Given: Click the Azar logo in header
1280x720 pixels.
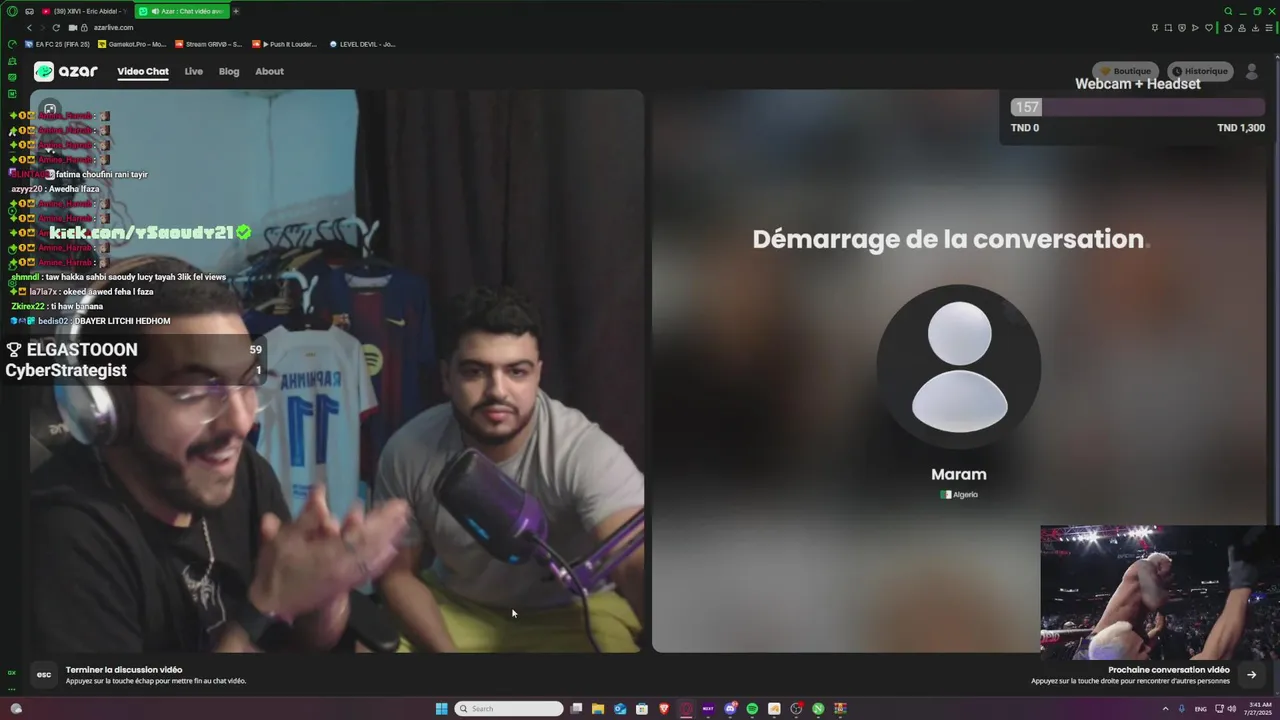Looking at the screenshot, I should coord(66,71).
